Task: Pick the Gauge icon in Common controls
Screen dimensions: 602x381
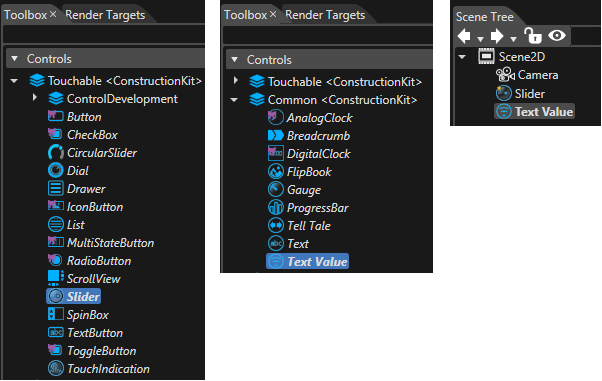Action: click(x=276, y=189)
